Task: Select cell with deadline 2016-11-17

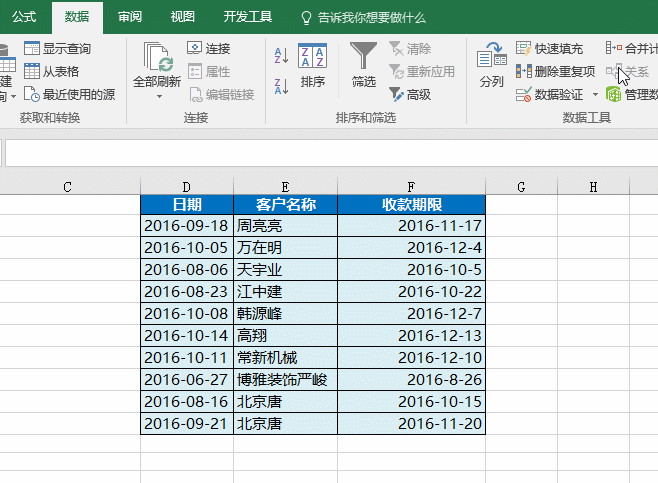Action: coord(411,226)
